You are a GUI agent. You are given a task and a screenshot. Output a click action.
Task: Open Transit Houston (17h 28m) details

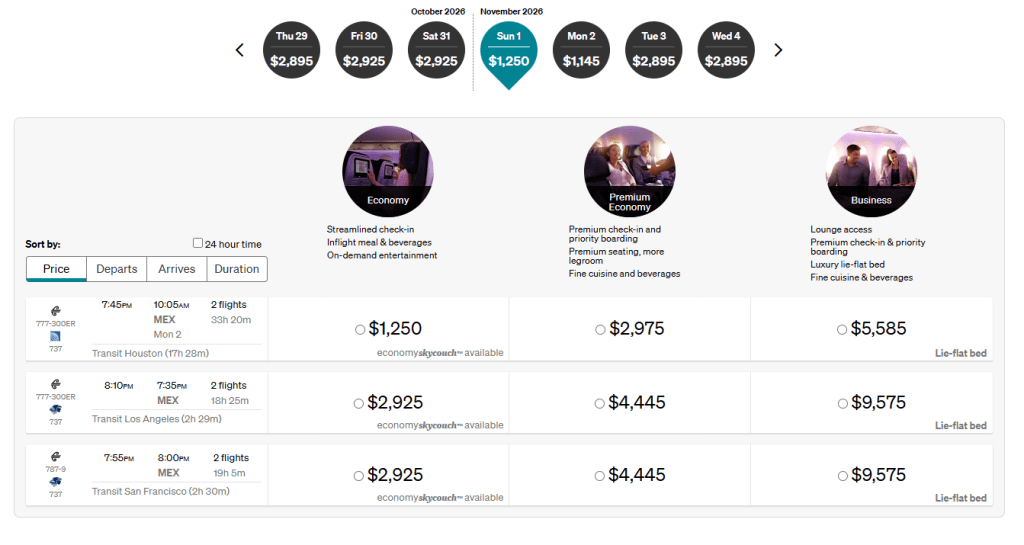[x=150, y=353]
